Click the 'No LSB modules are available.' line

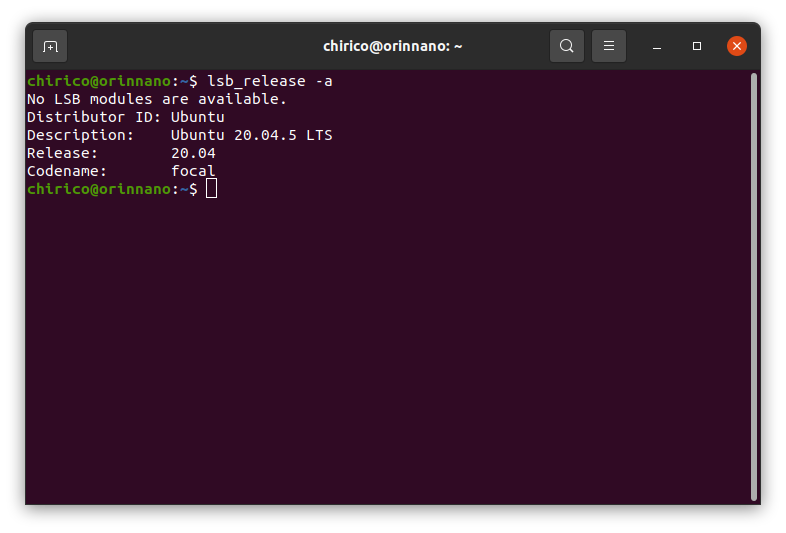157,99
